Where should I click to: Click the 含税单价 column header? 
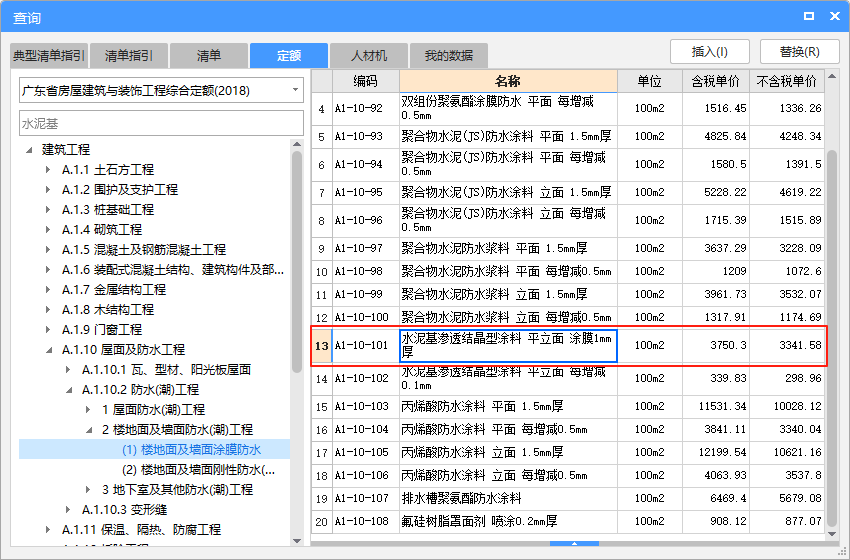tap(716, 81)
